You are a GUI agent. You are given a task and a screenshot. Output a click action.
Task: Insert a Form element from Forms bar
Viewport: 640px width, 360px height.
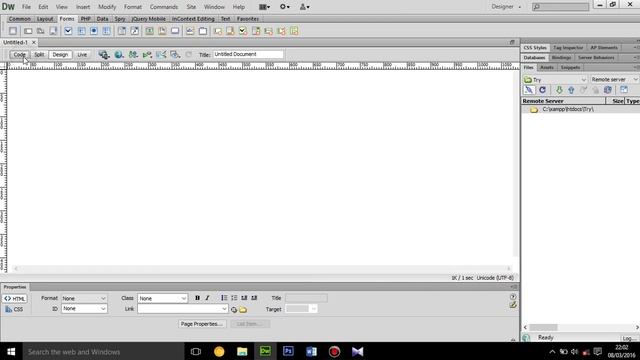pyautogui.click(x=13, y=31)
